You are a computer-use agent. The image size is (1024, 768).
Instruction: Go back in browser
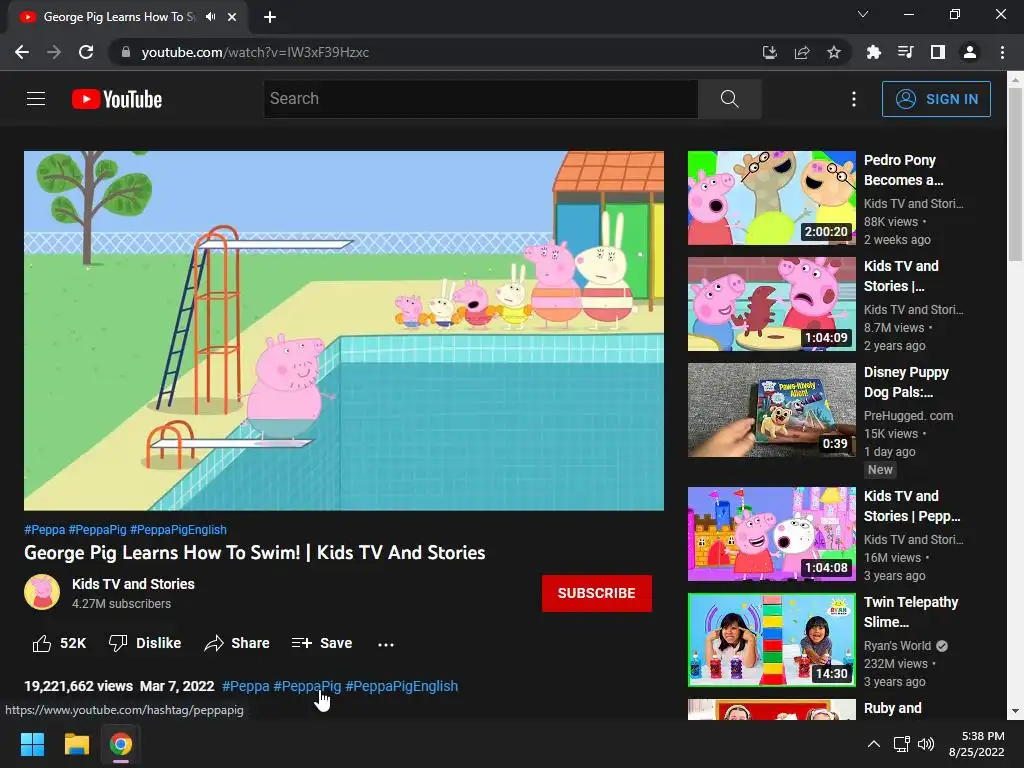(22, 52)
